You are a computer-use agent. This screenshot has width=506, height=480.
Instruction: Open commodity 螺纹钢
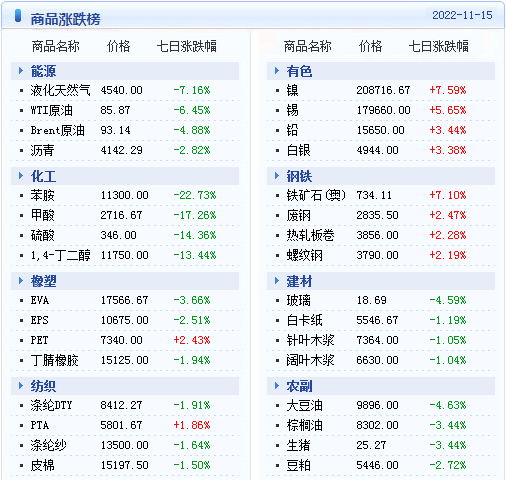pos(304,255)
